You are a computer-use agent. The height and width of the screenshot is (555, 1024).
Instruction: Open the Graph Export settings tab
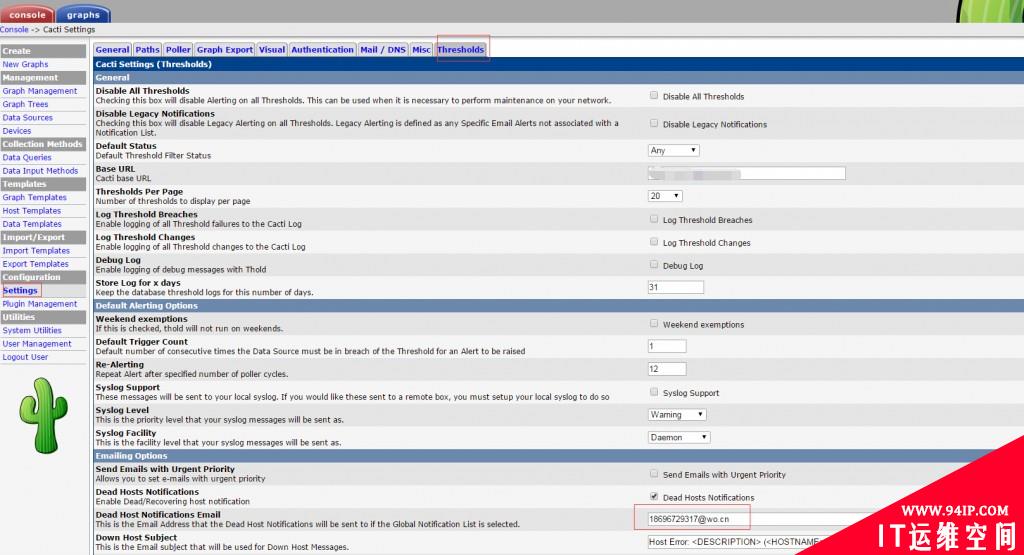tap(225, 50)
